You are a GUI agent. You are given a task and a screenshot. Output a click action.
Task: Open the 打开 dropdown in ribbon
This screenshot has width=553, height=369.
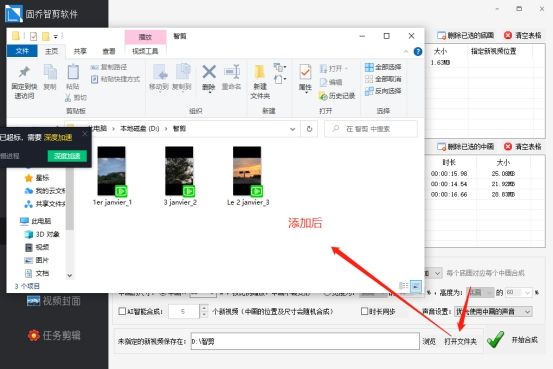coord(334,68)
